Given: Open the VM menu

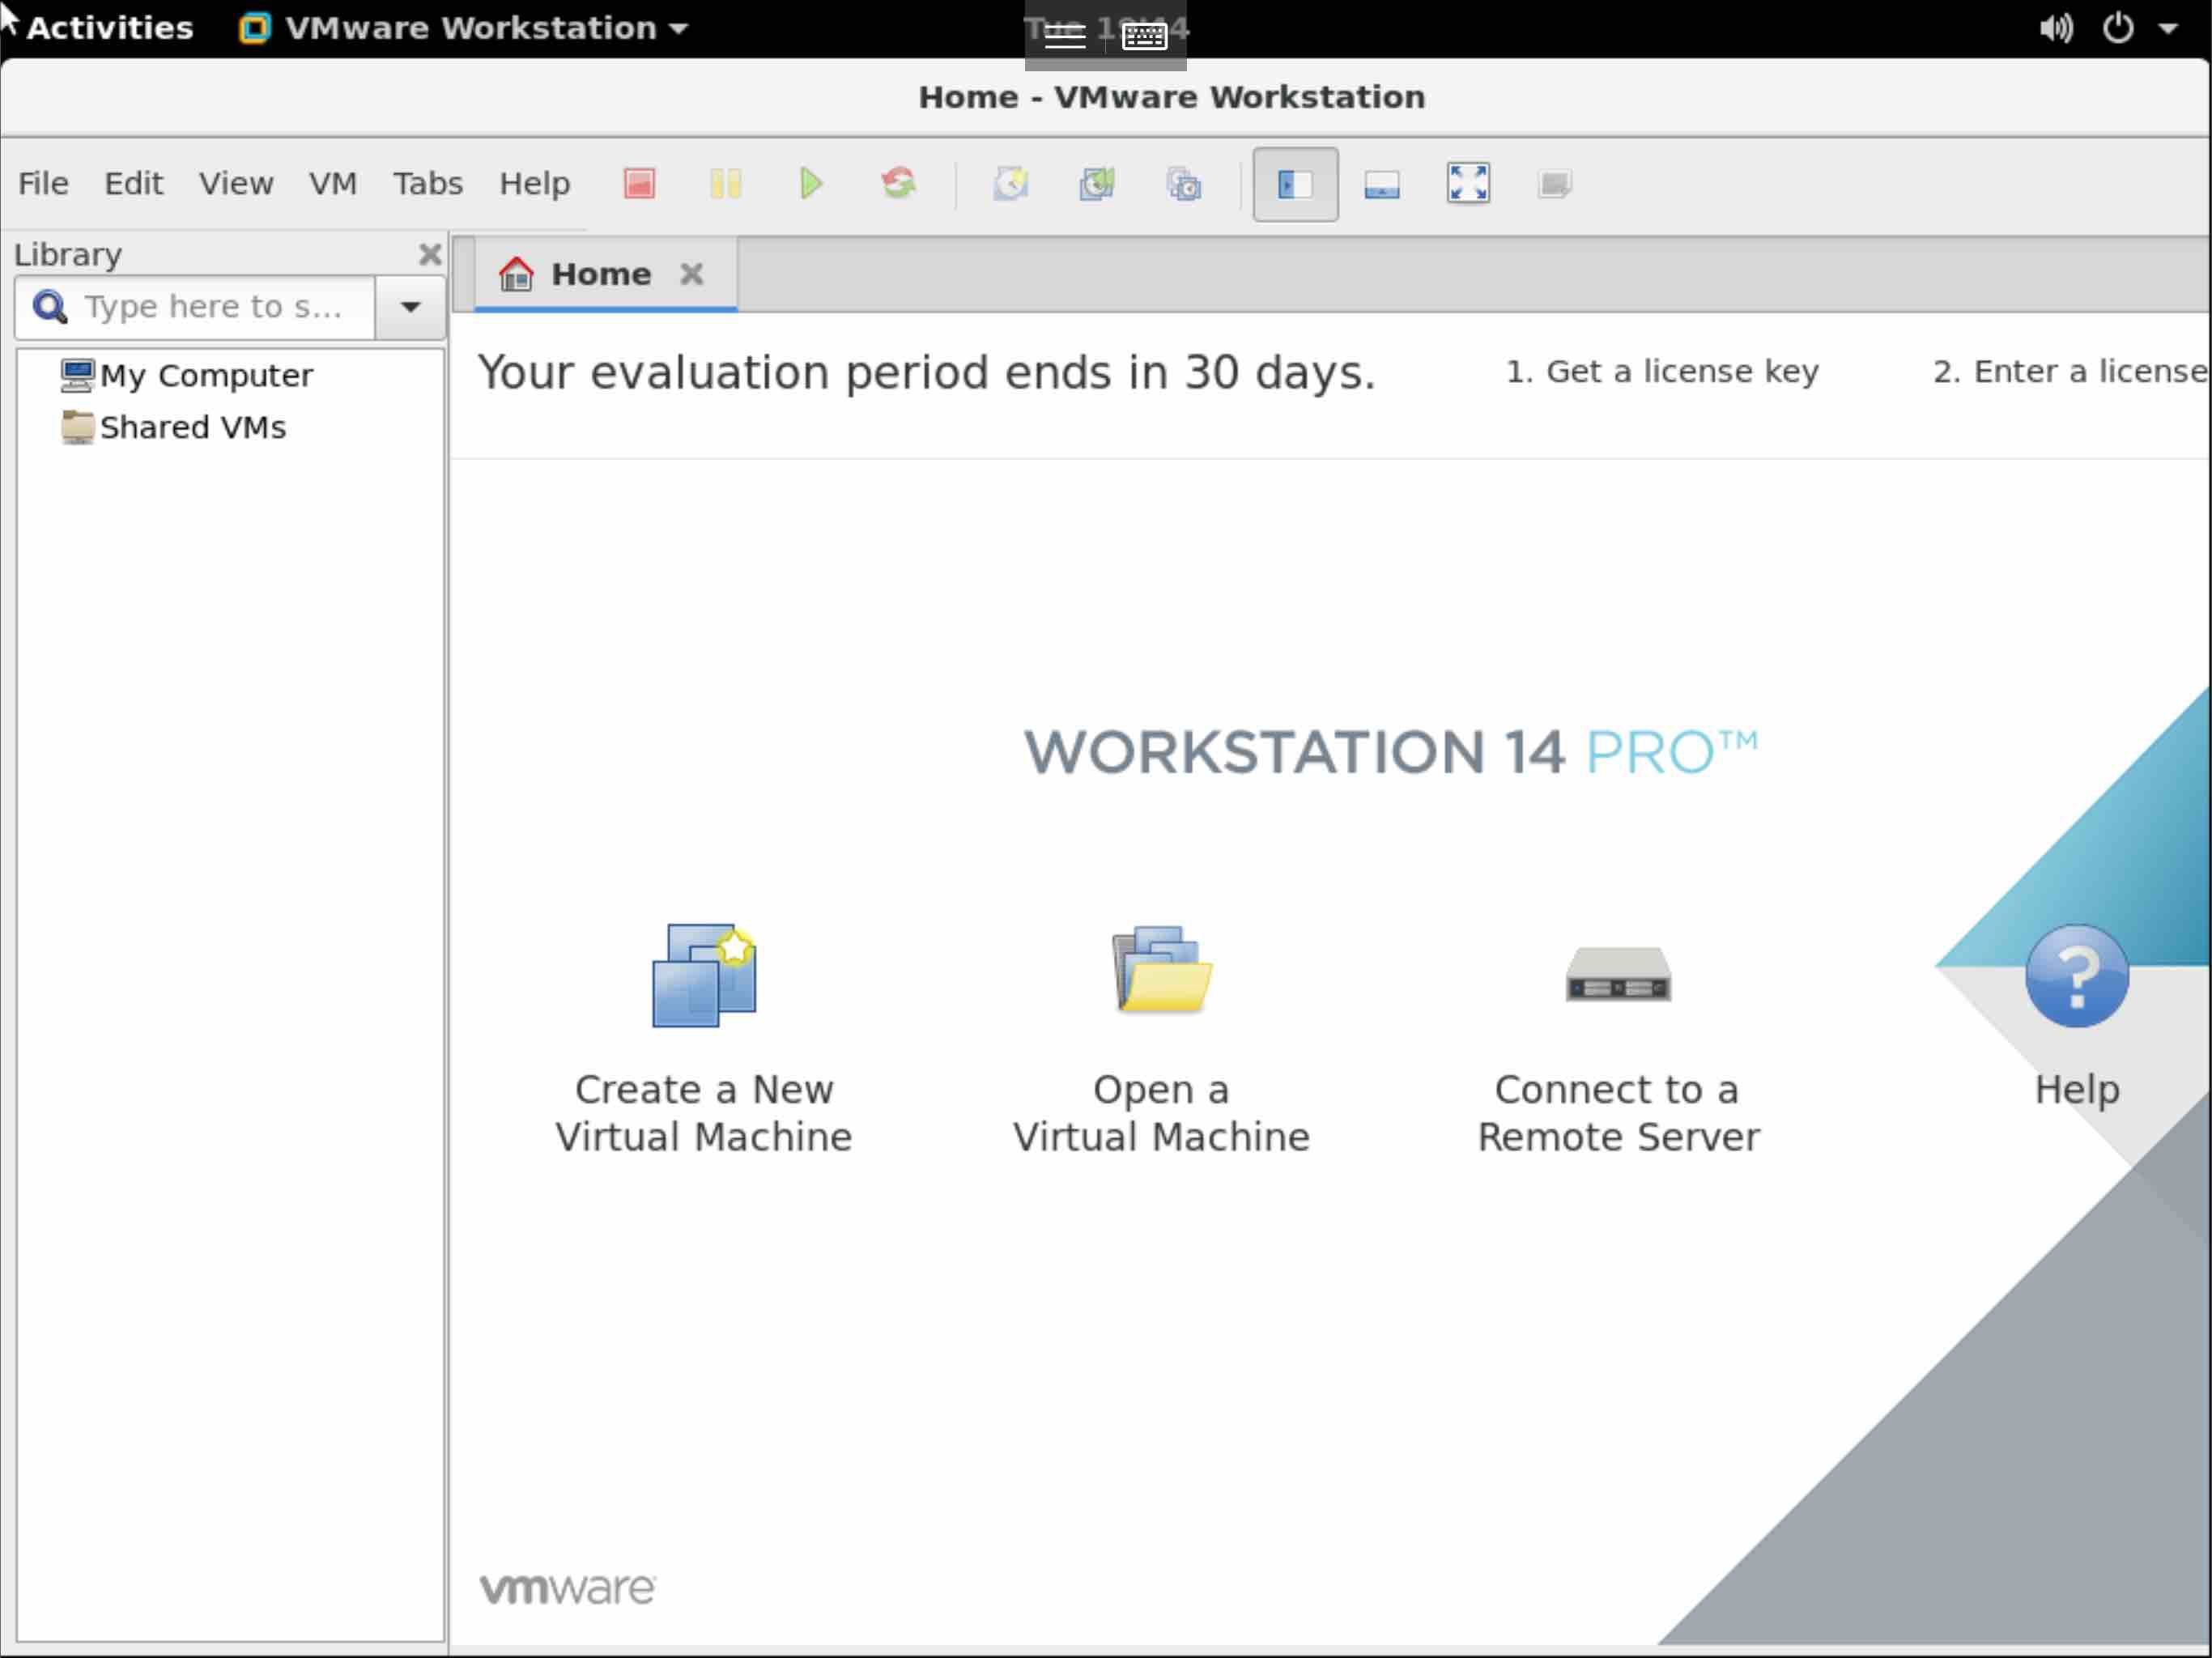Looking at the screenshot, I should pyautogui.click(x=333, y=183).
